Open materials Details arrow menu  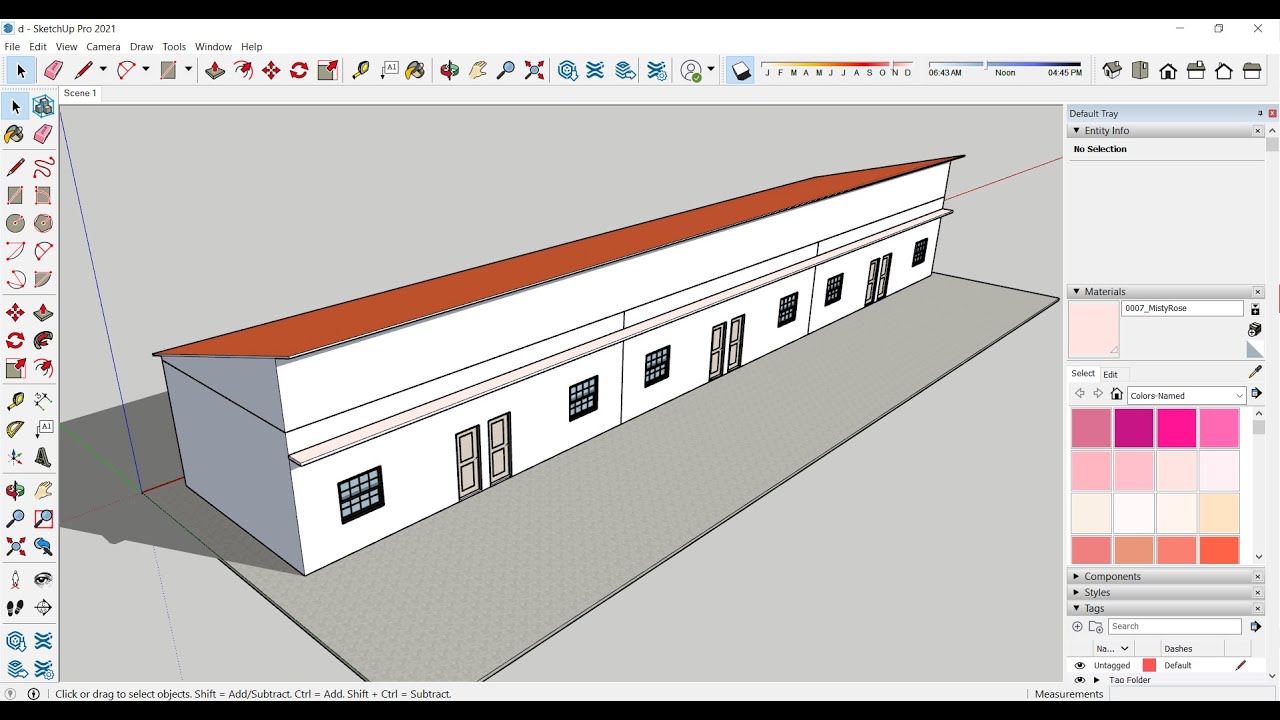(1256, 394)
